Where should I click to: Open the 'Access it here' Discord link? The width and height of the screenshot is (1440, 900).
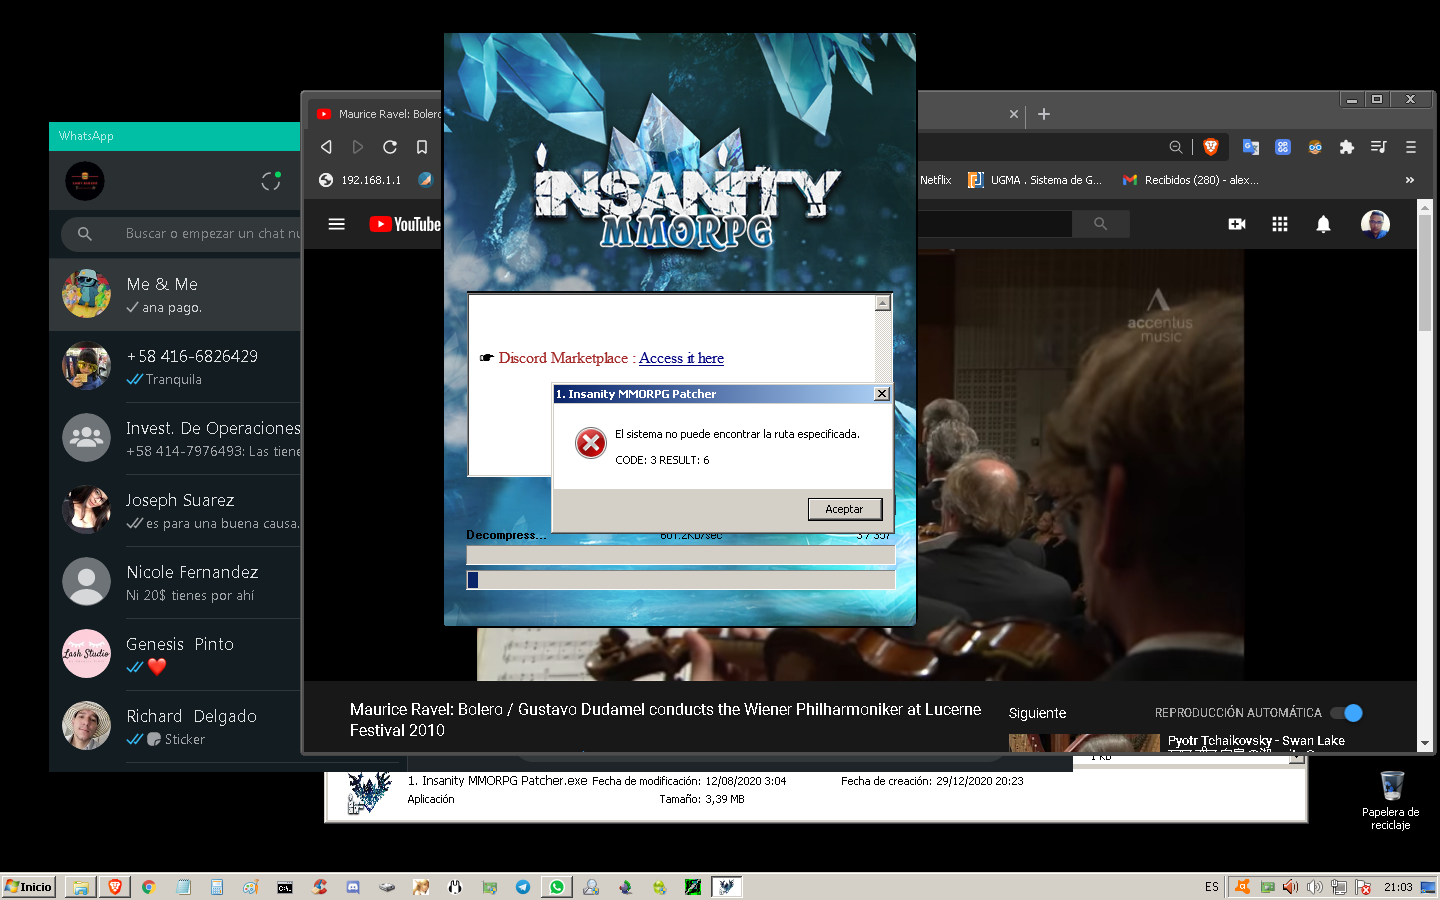point(681,358)
